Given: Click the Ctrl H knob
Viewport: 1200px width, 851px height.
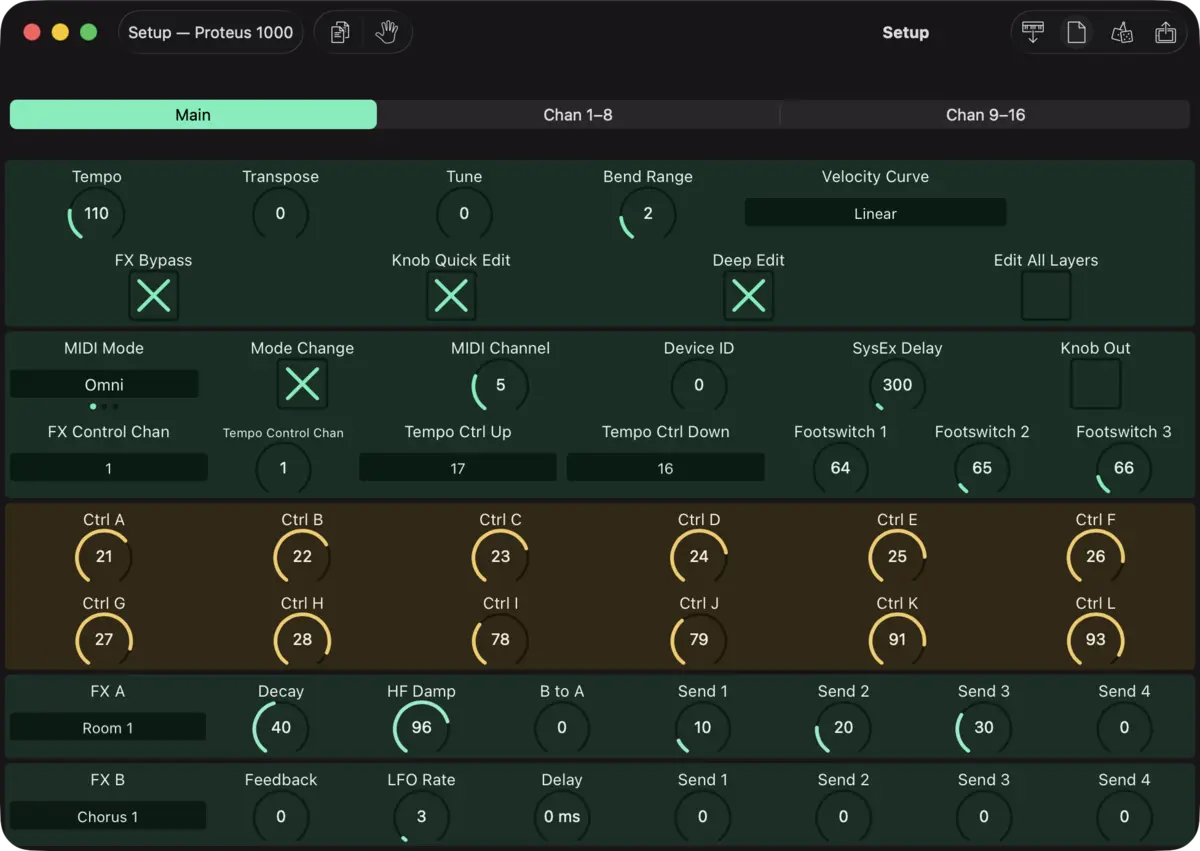Looking at the screenshot, I should tap(302, 639).
